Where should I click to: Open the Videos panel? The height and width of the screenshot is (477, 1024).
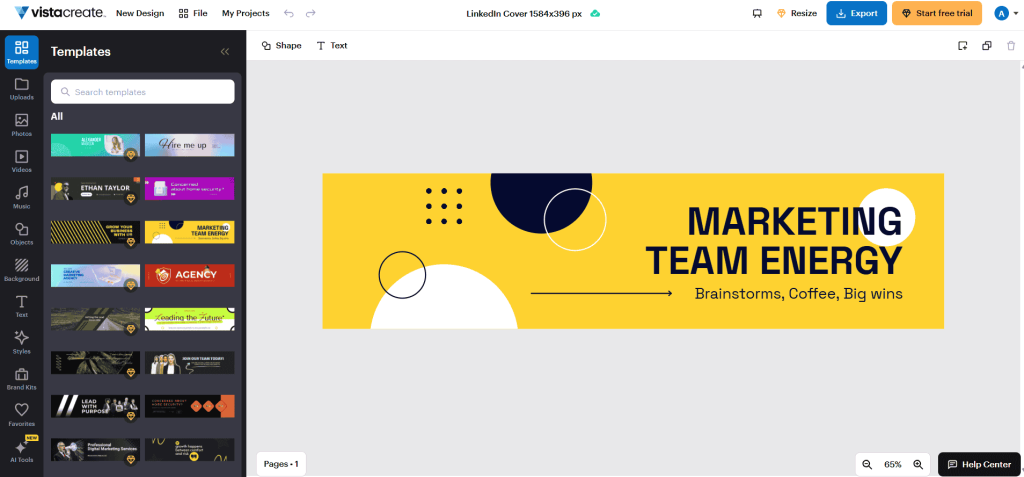pos(22,161)
